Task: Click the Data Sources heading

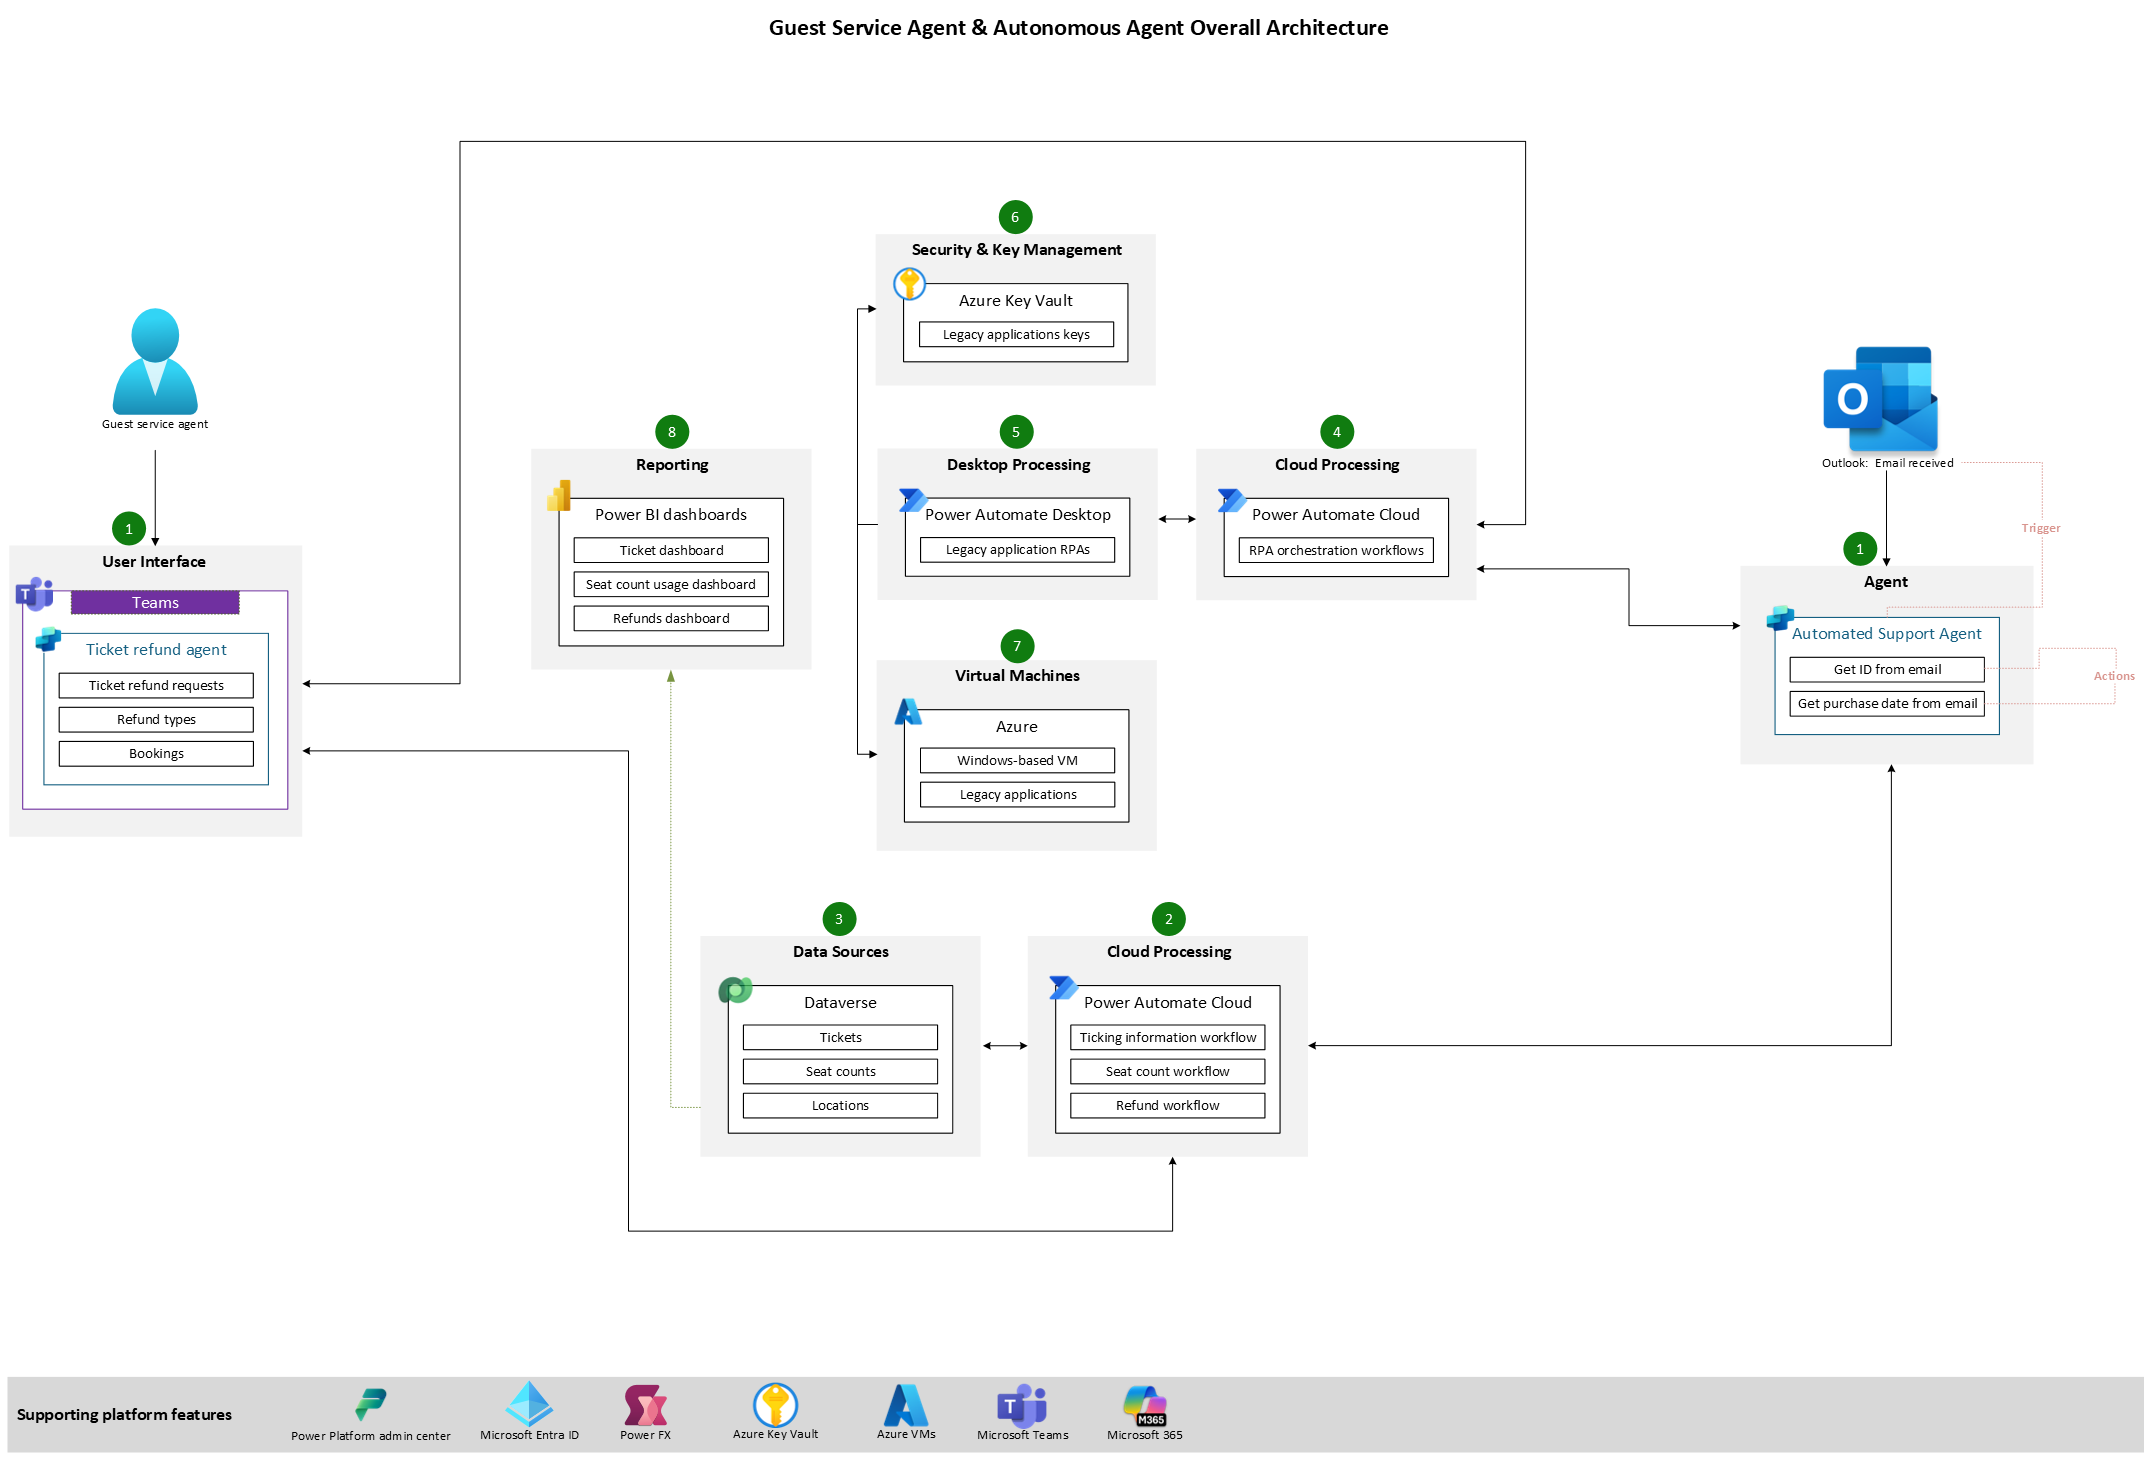Action: 840,951
